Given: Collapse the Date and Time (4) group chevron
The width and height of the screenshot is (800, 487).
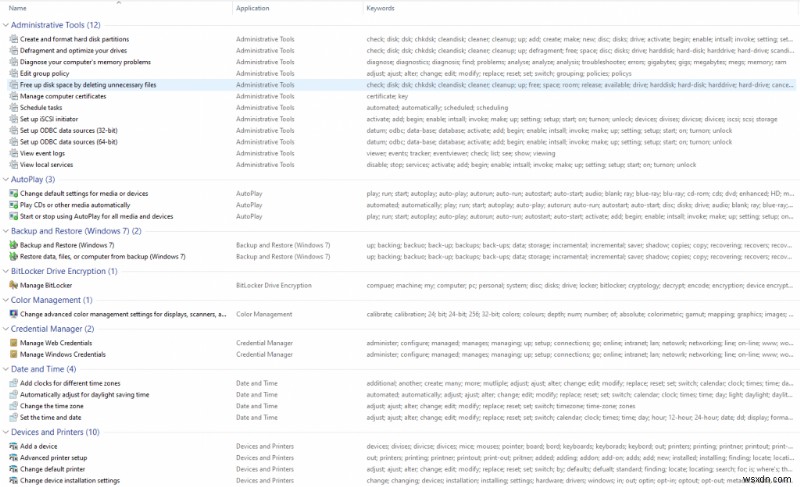Looking at the screenshot, I should click(6, 369).
